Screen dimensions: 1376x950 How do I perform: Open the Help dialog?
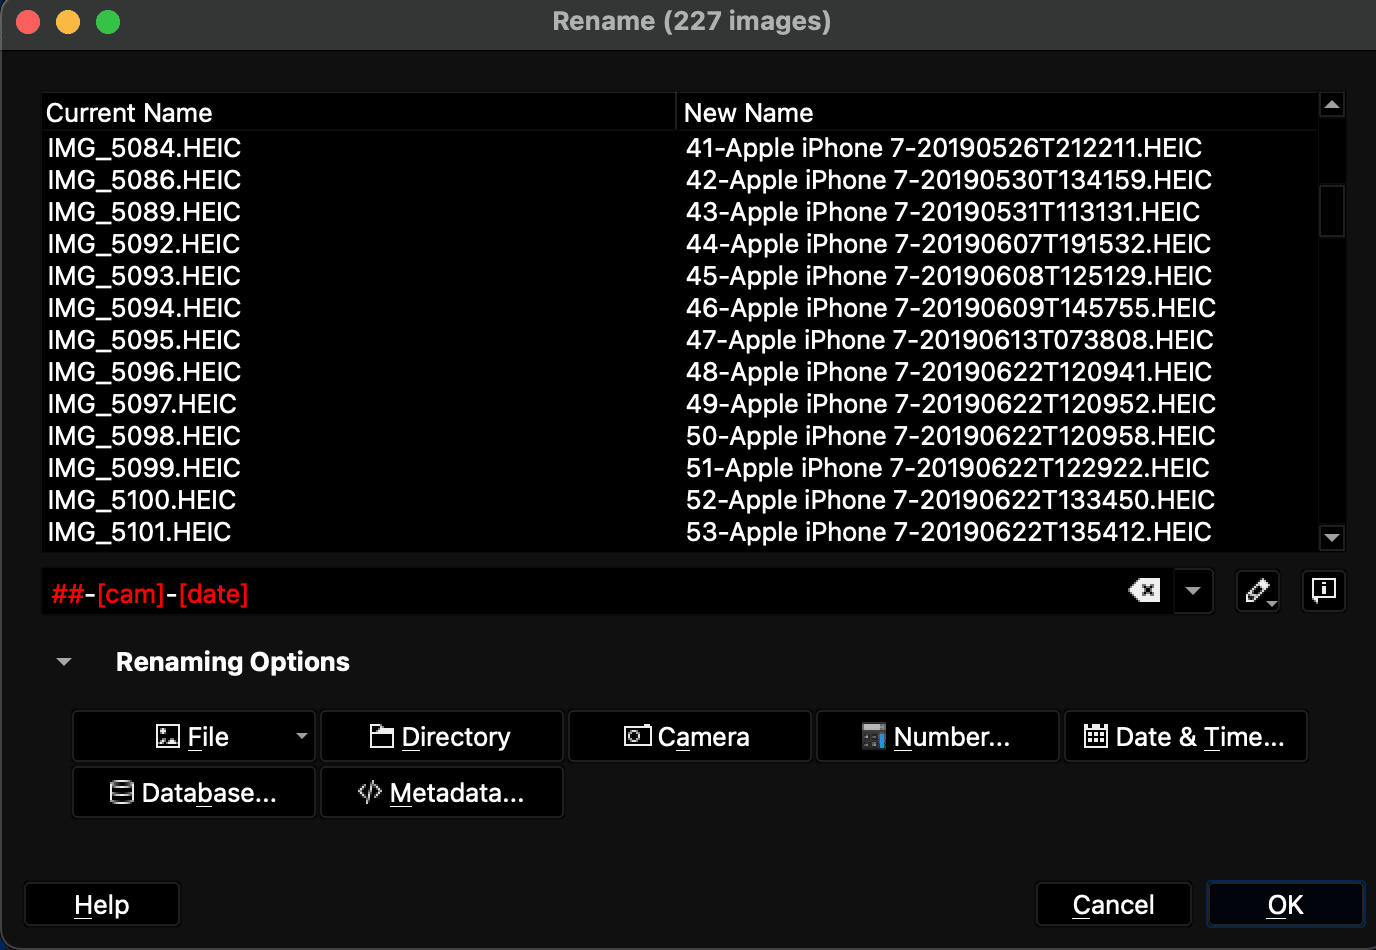(101, 904)
